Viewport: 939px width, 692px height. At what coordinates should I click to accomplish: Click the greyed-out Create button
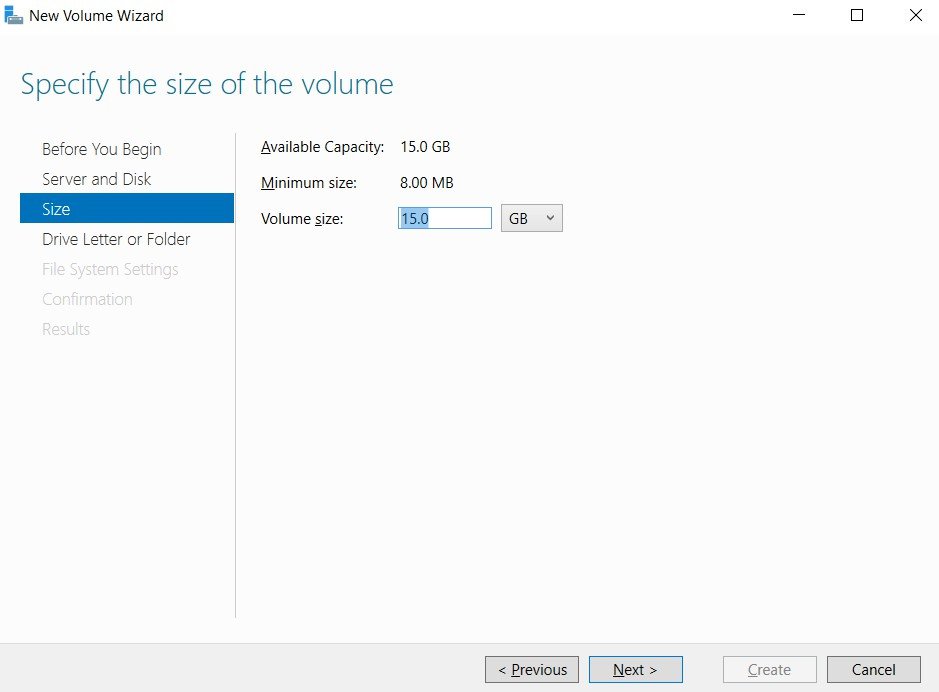(x=770, y=669)
